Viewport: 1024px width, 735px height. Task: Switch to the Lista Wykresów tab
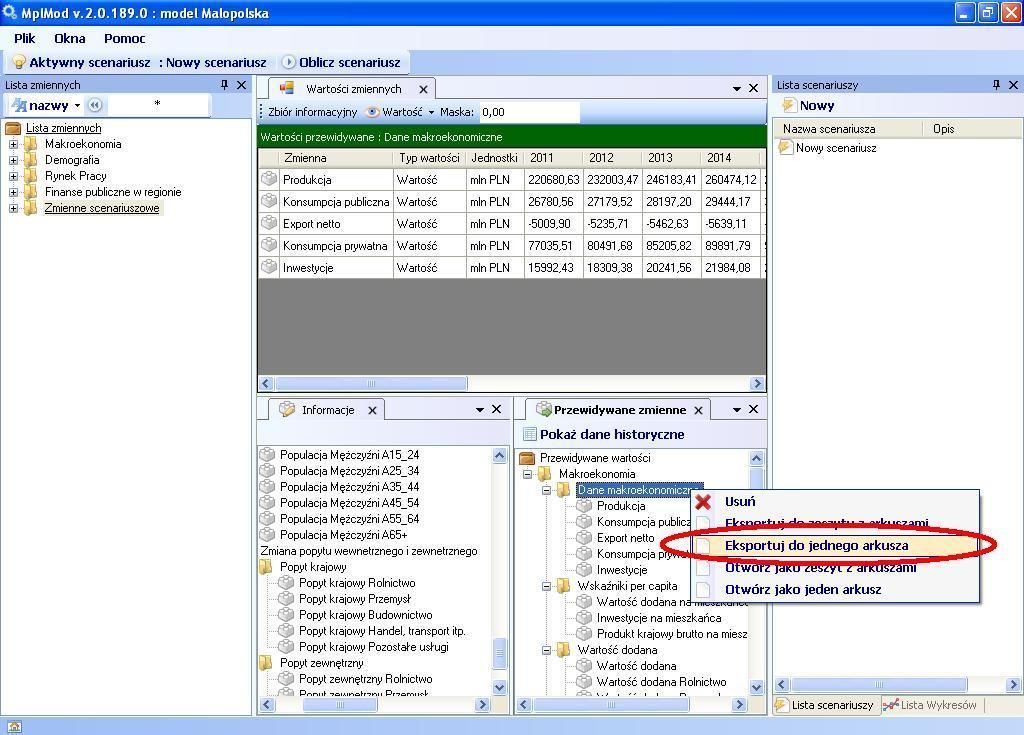pyautogui.click(x=930, y=705)
